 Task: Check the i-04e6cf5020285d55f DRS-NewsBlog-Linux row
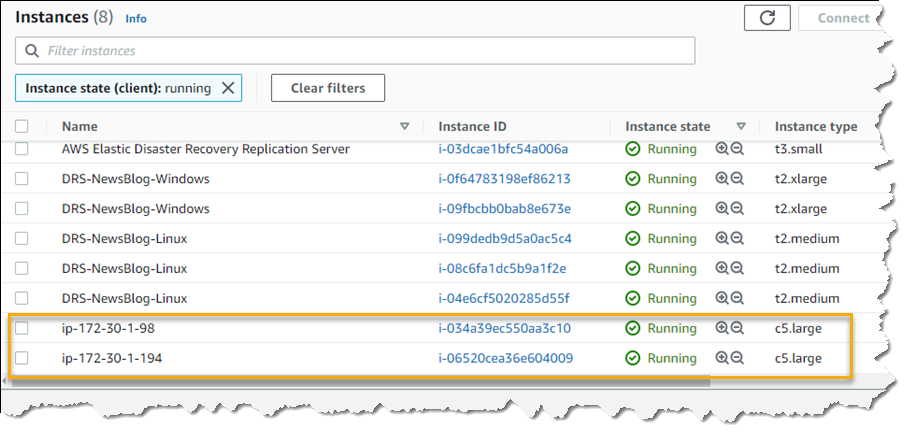coord(21,298)
